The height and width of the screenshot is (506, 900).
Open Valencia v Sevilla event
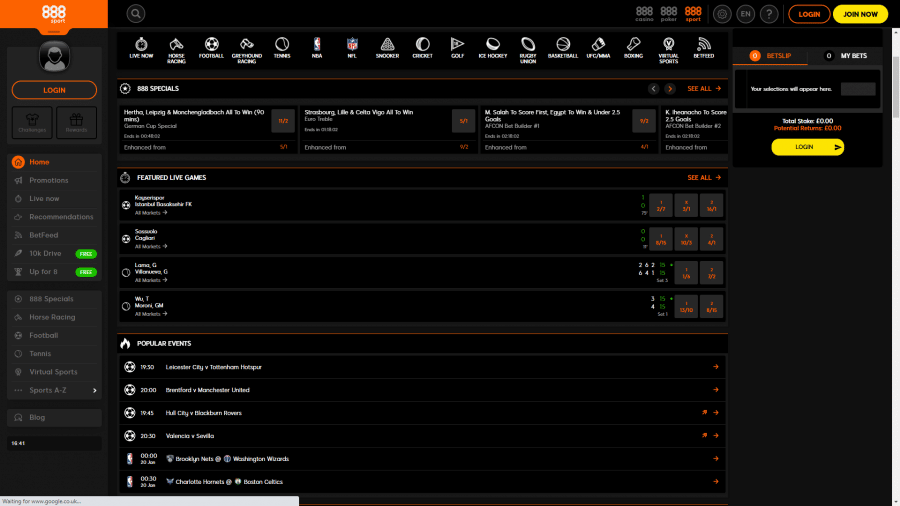[422, 436]
